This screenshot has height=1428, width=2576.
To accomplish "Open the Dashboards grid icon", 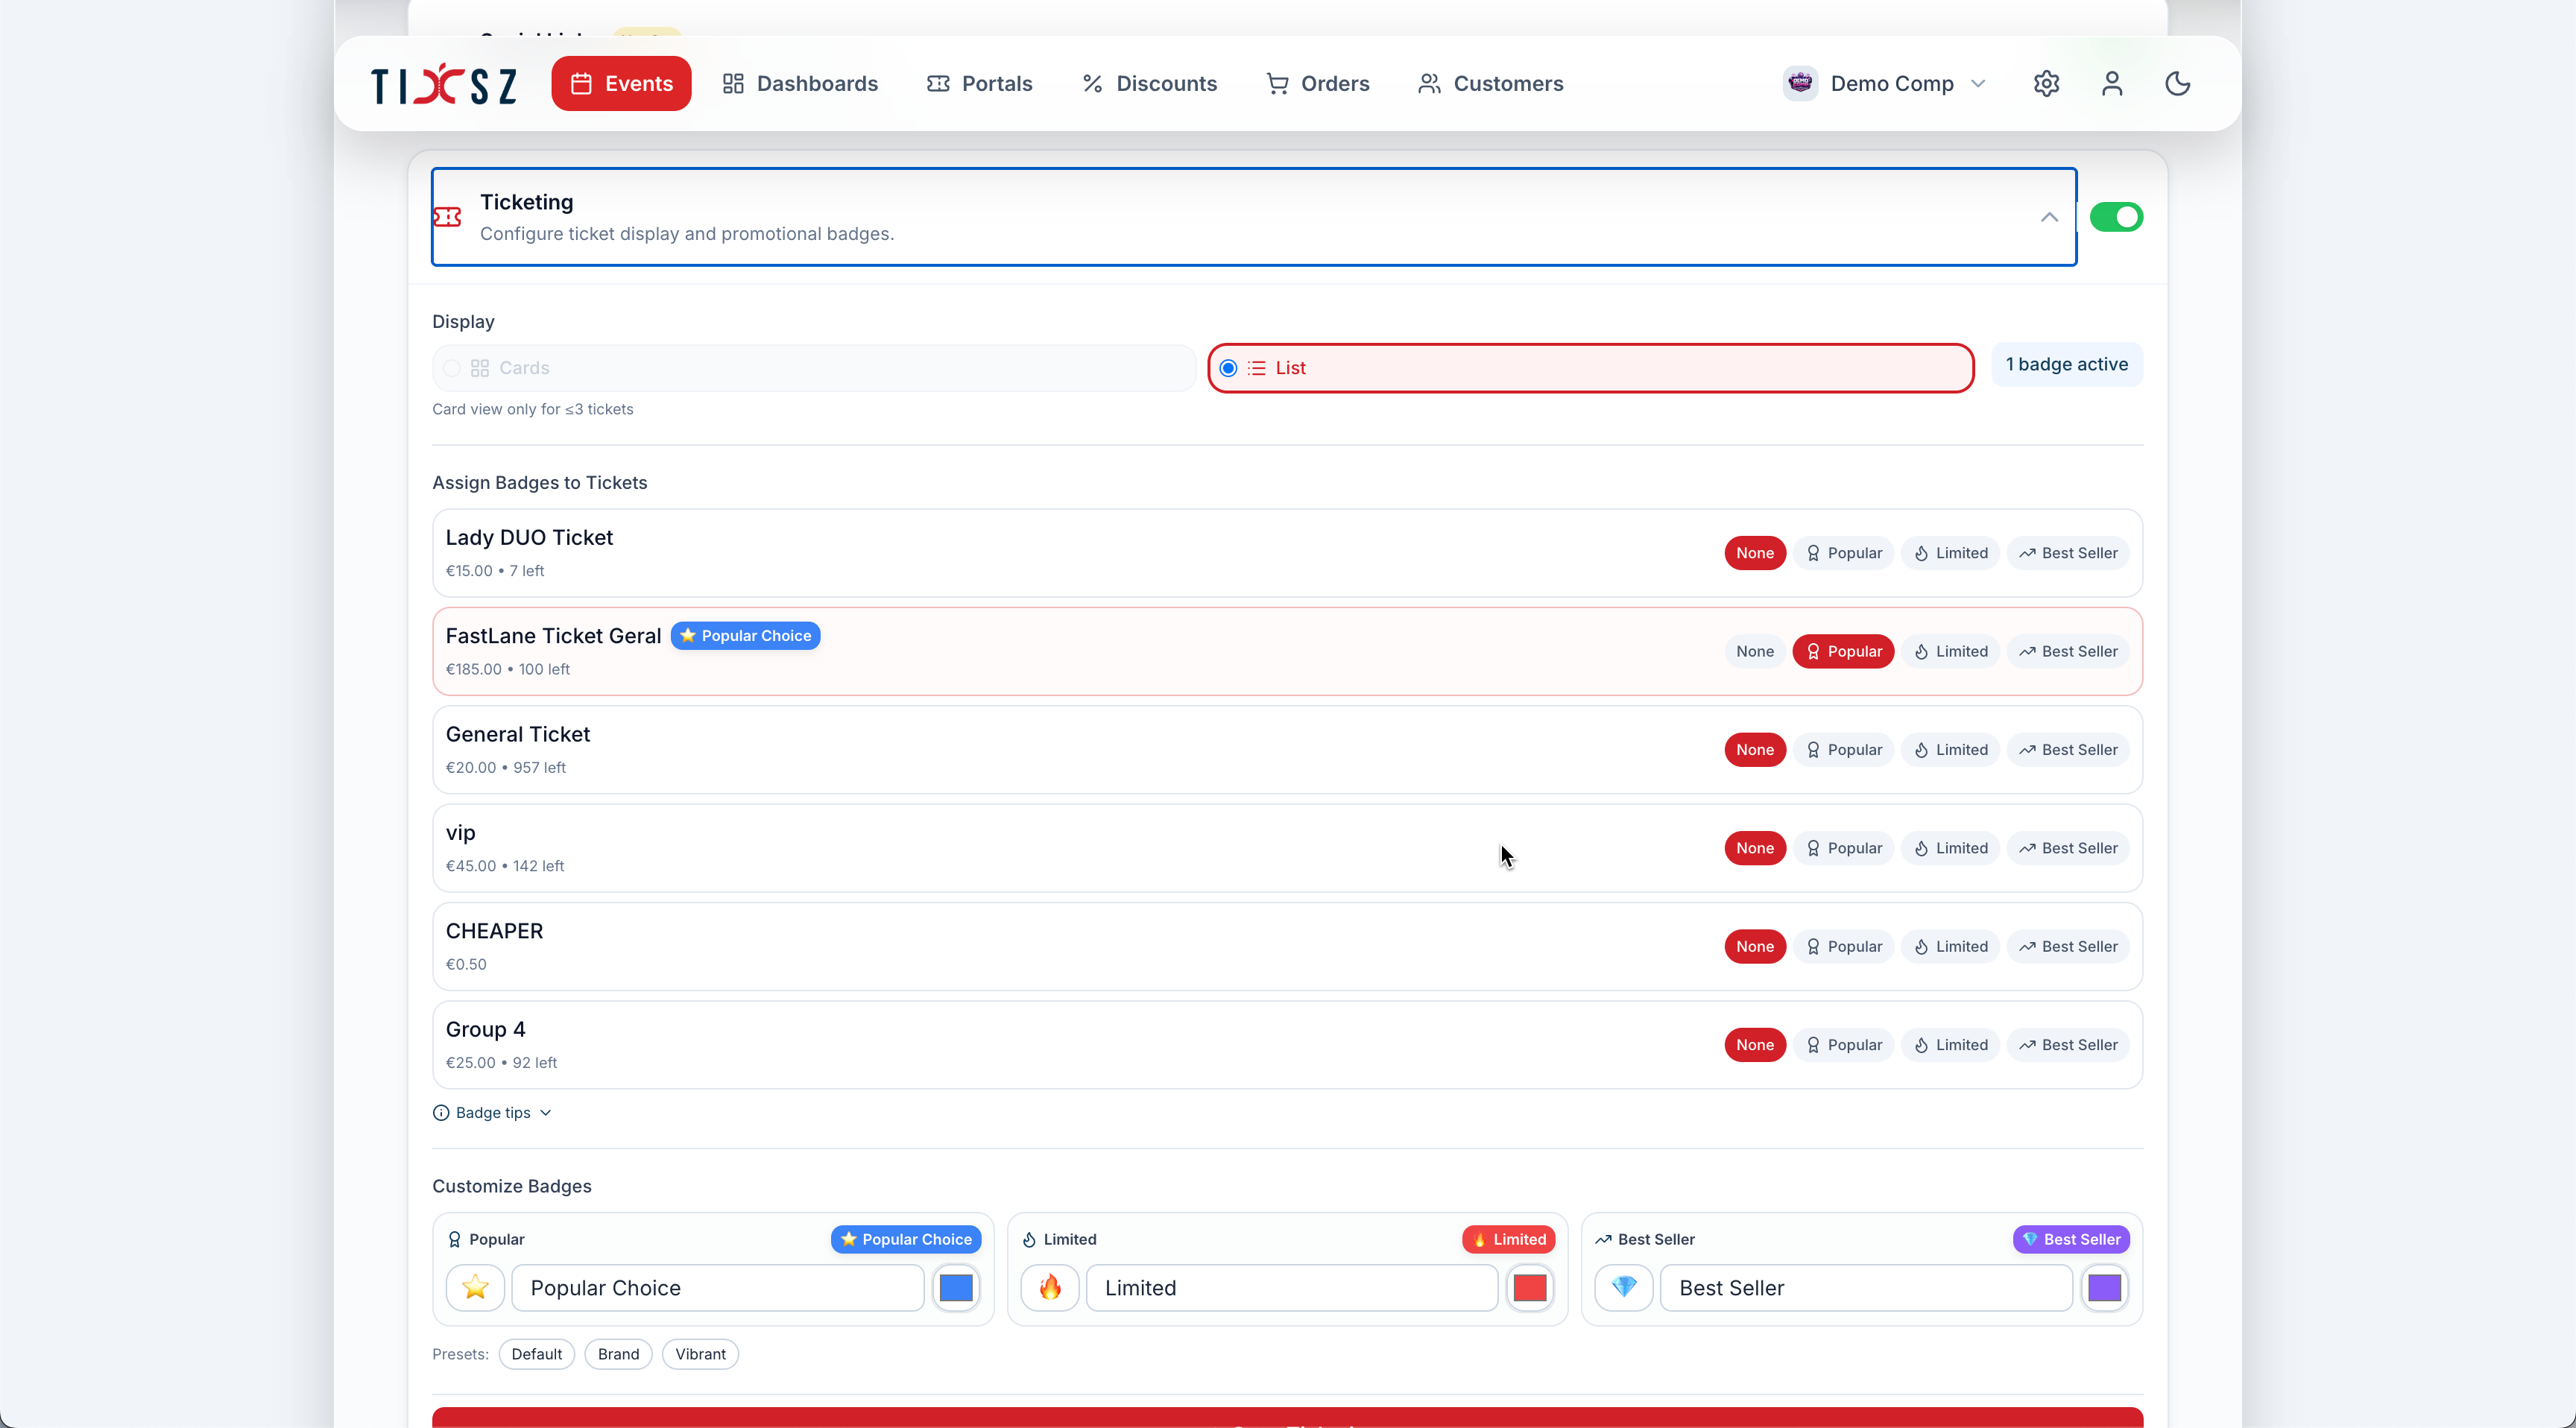I will (x=732, y=83).
